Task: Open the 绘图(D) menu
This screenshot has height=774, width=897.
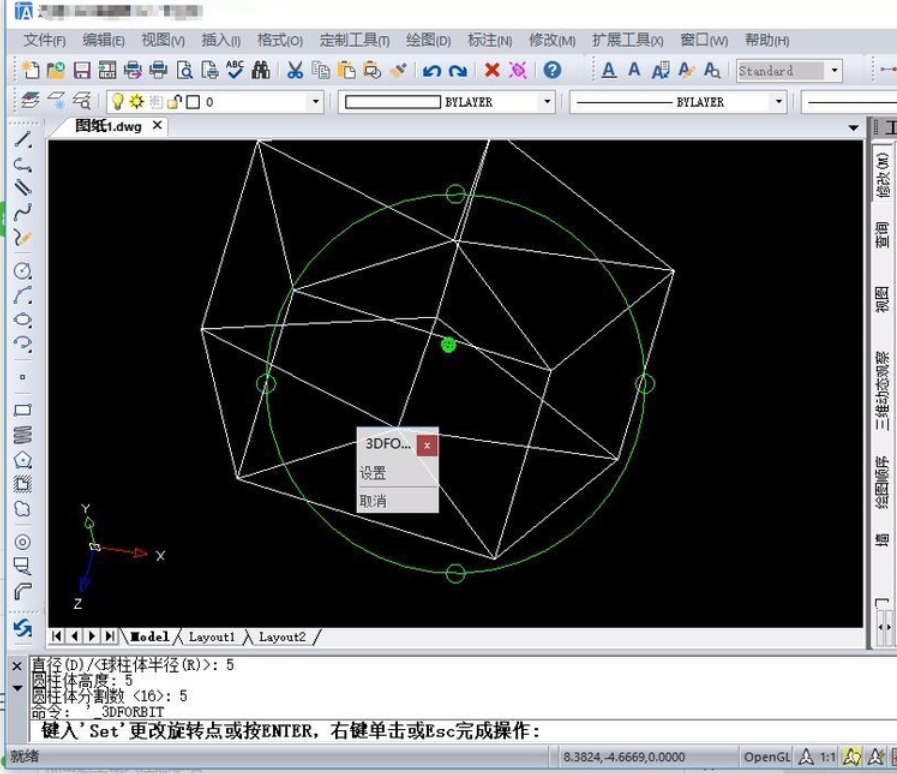Action: pos(428,40)
